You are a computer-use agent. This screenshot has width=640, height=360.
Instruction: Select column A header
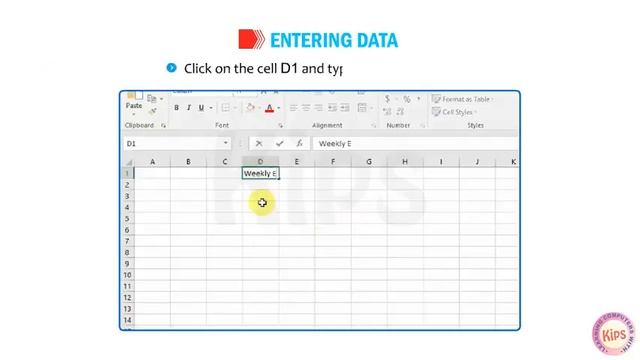pyautogui.click(x=152, y=162)
